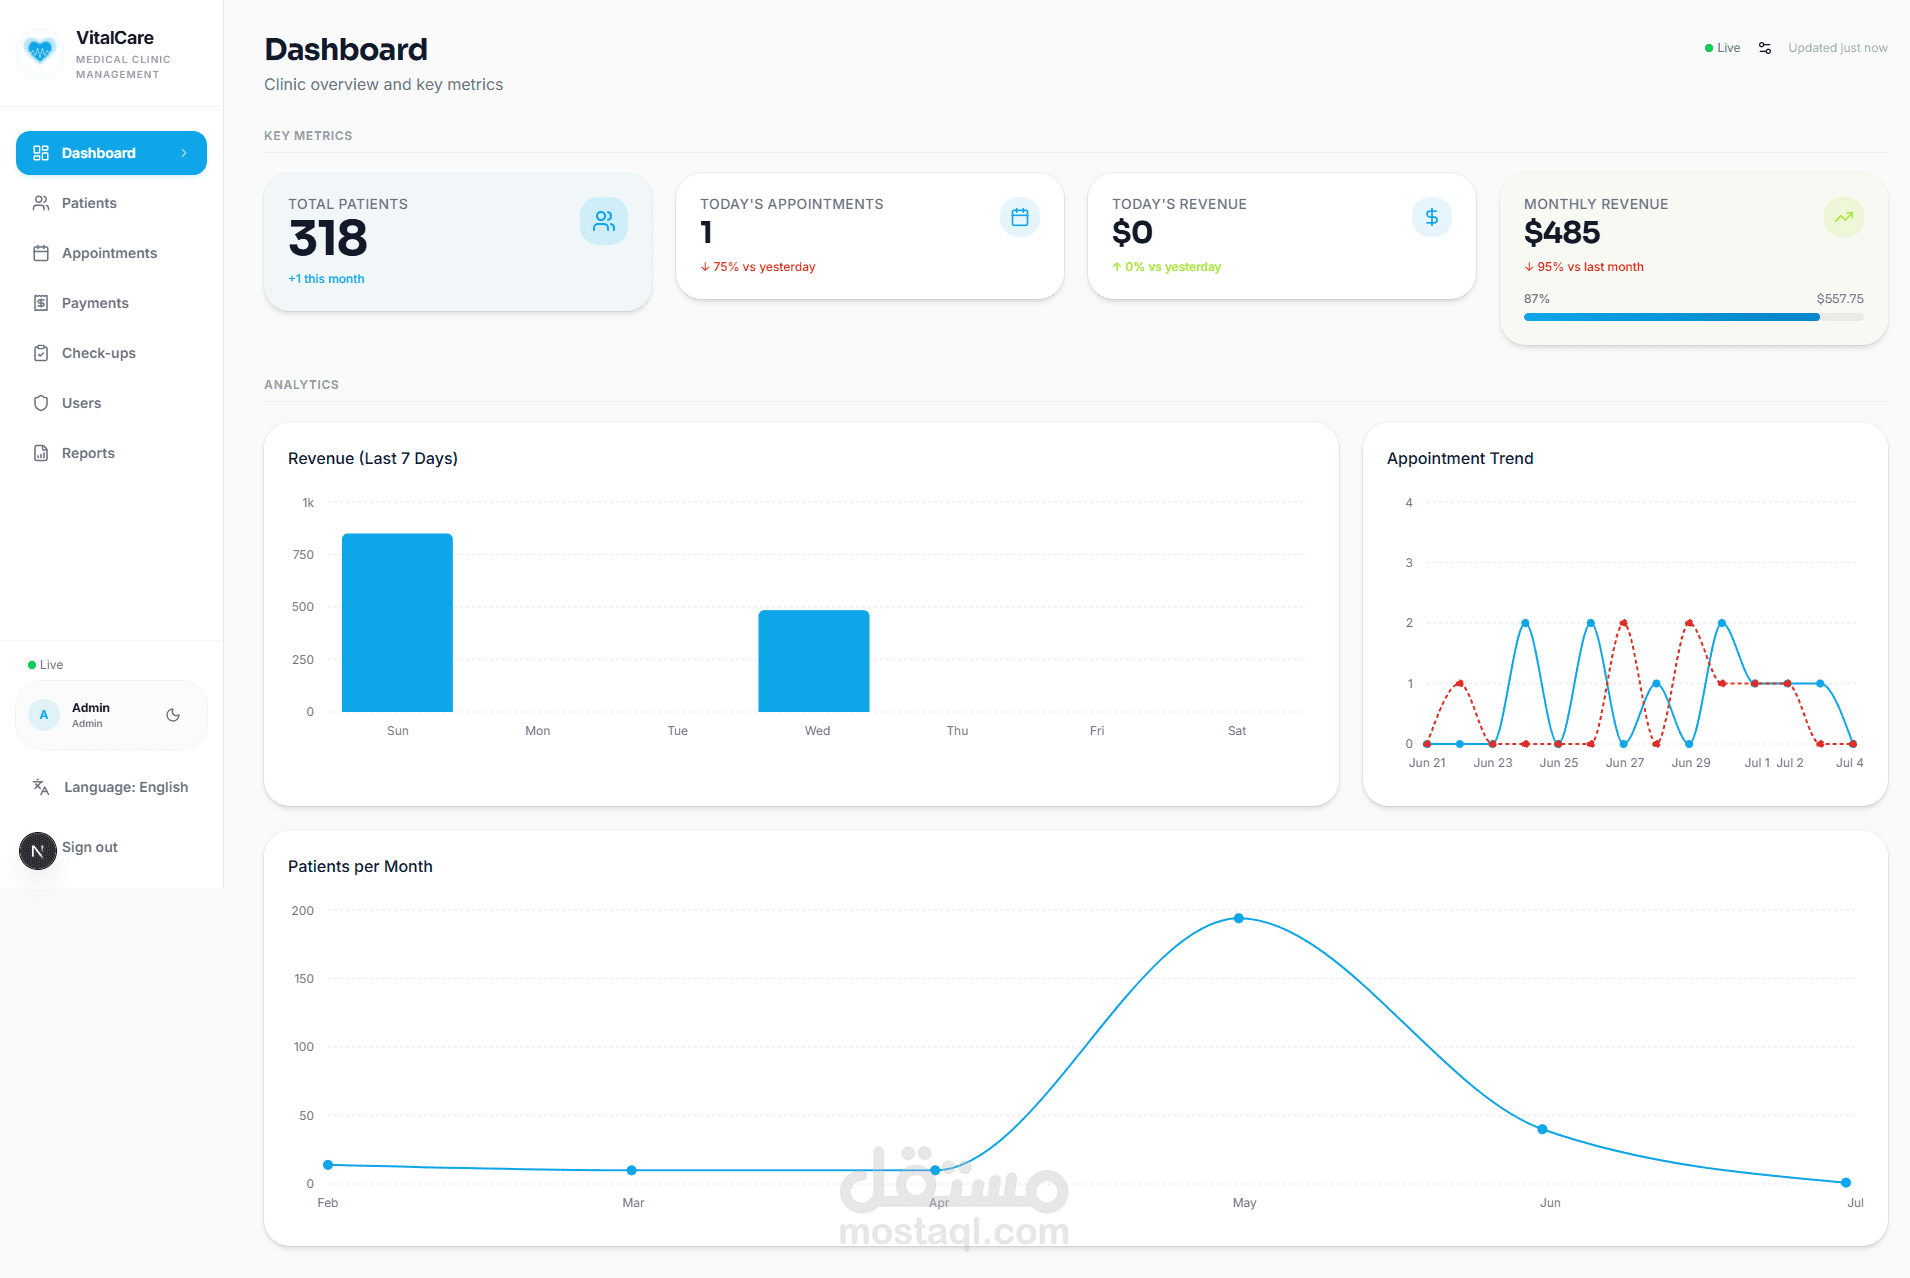The height and width of the screenshot is (1278, 1910).
Task: Click the Monthly Revenue progress bar
Action: (1694, 317)
